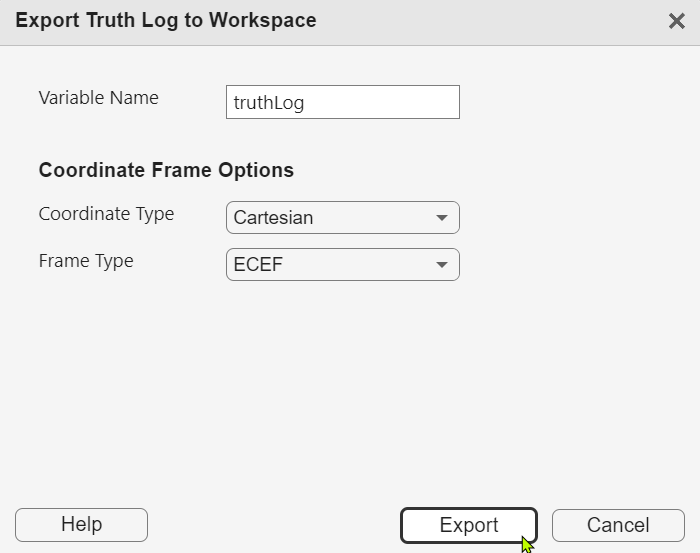The height and width of the screenshot is (553, 700).
Task: Click the Frame Type label
Action: (86, 261)
